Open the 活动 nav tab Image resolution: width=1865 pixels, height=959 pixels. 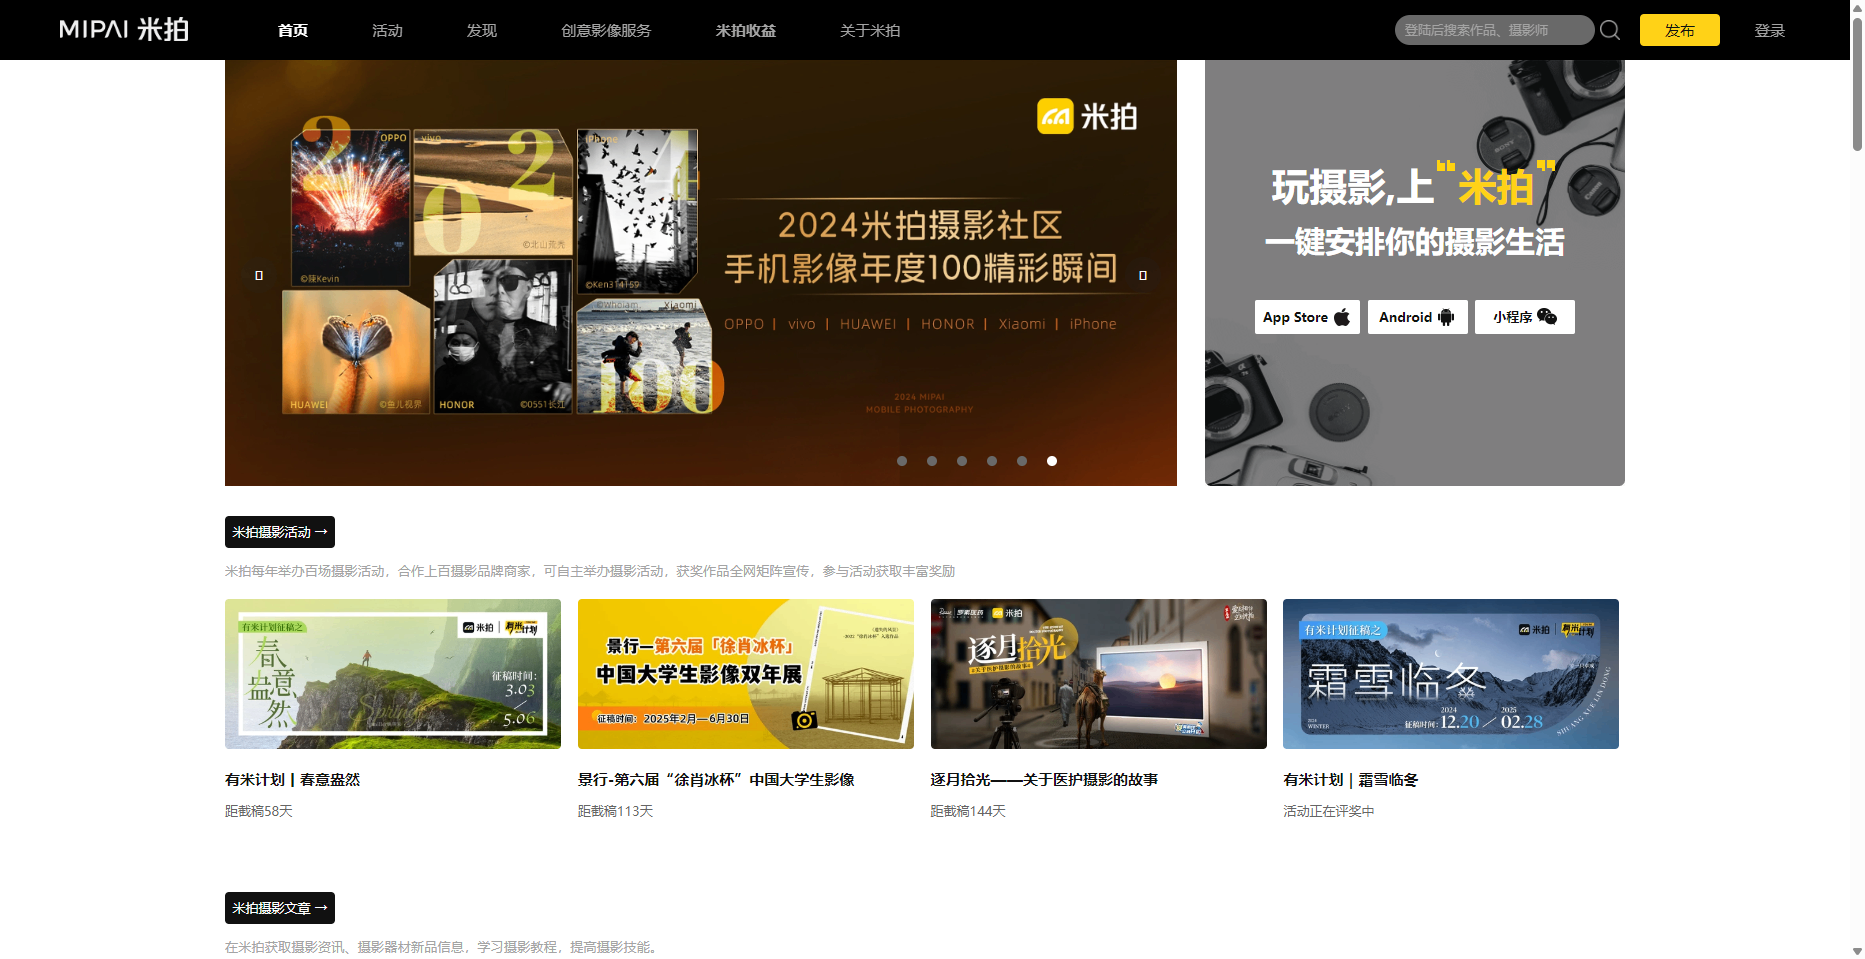387,30
